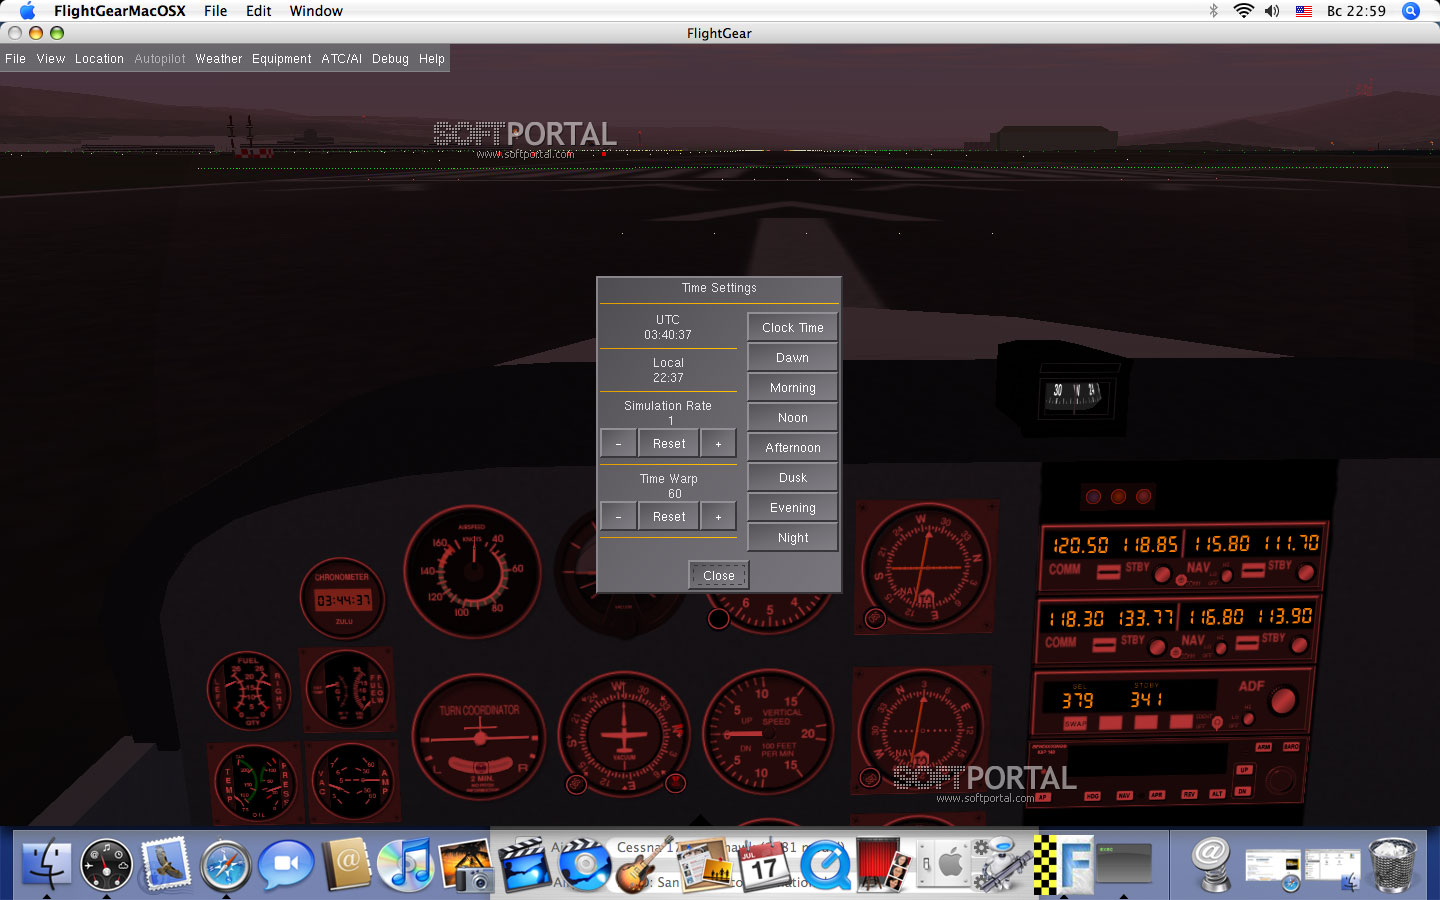The width and height of the screenshot is (1440, 900).
Task: Click the ADF tuning knob
Action: coord(1284,700)
